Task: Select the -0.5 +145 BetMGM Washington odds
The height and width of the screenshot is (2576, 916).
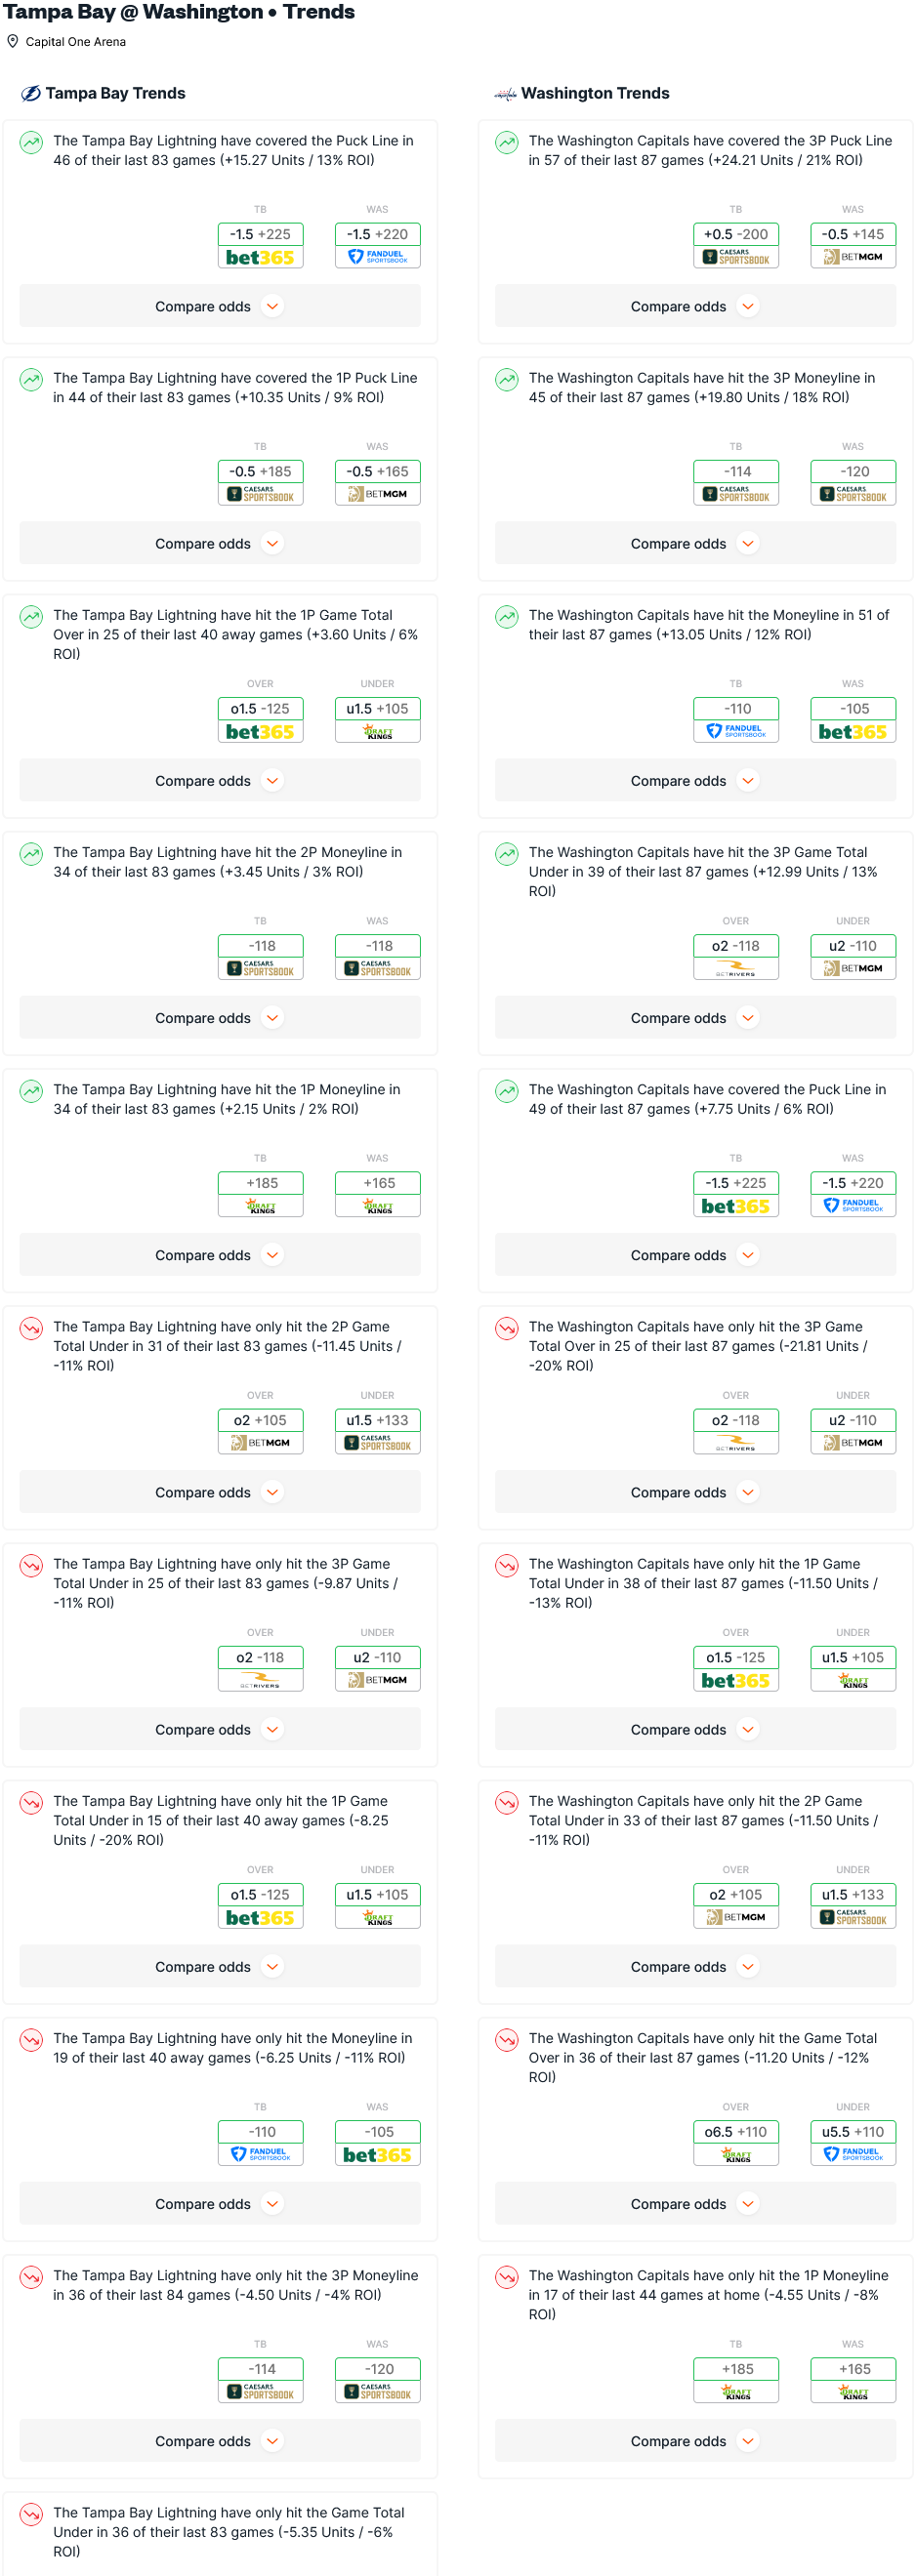Action: pyautogui.click(x=852, y=245)
